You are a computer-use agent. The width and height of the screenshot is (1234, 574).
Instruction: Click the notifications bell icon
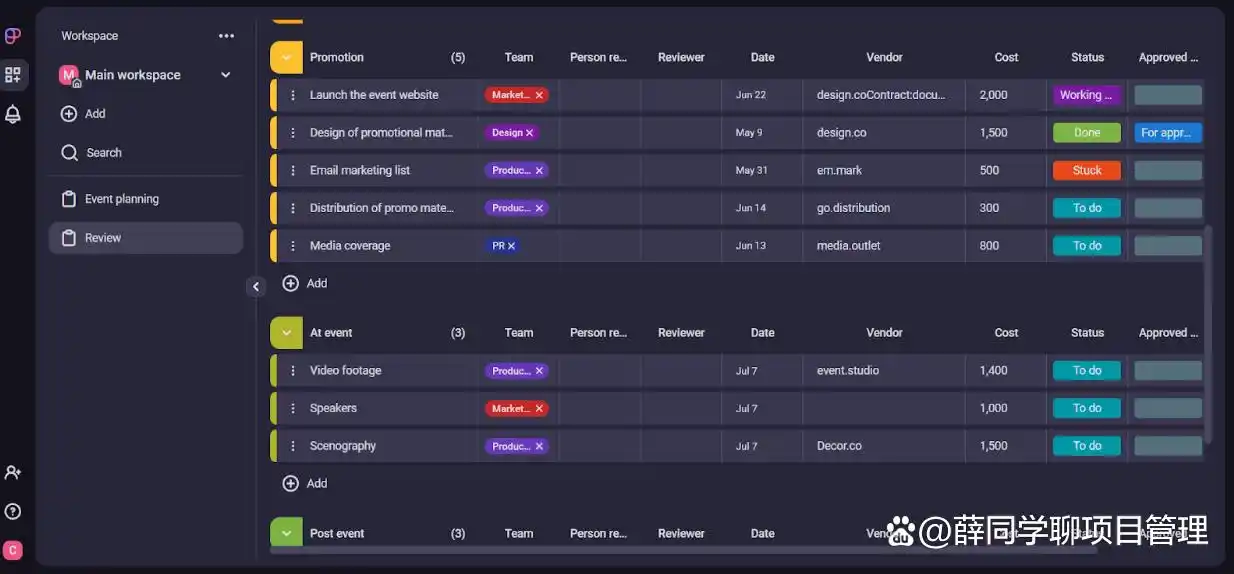click(13, 114)
